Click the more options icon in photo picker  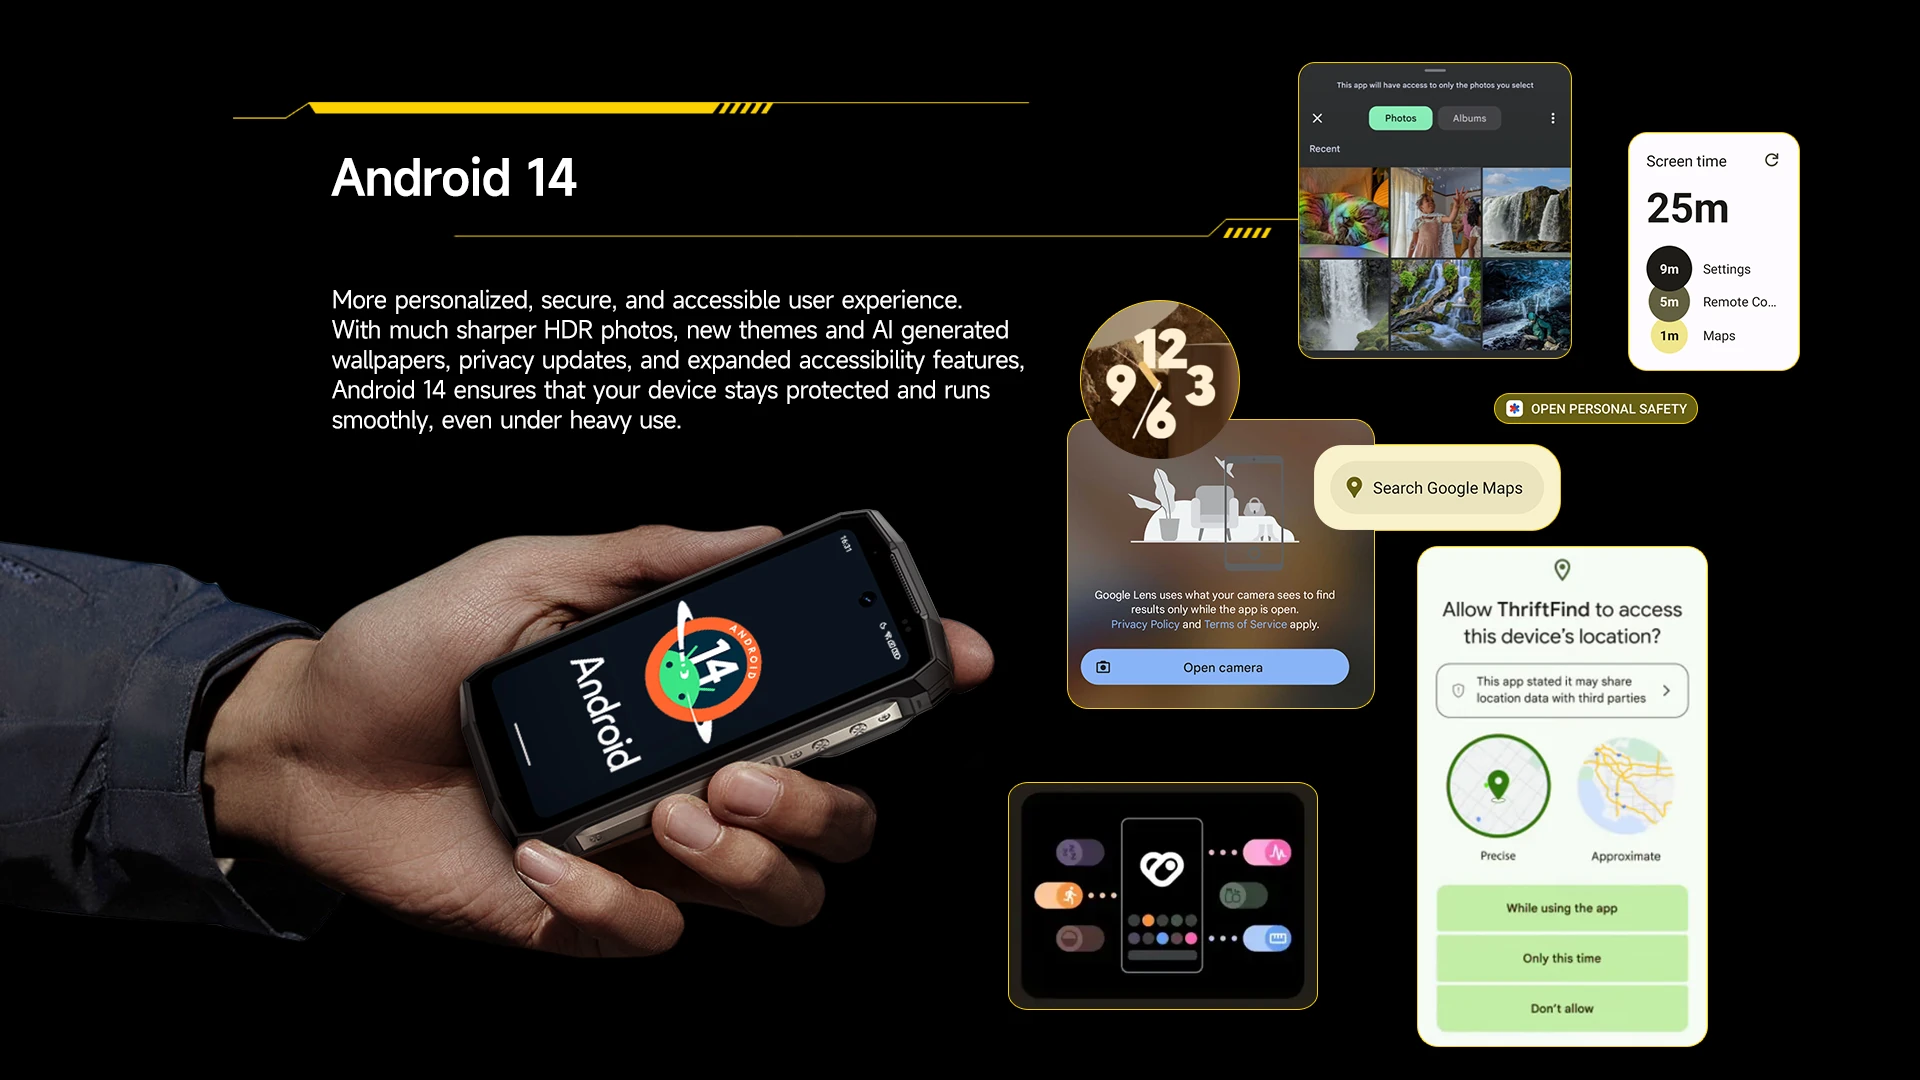point(1553,117)
